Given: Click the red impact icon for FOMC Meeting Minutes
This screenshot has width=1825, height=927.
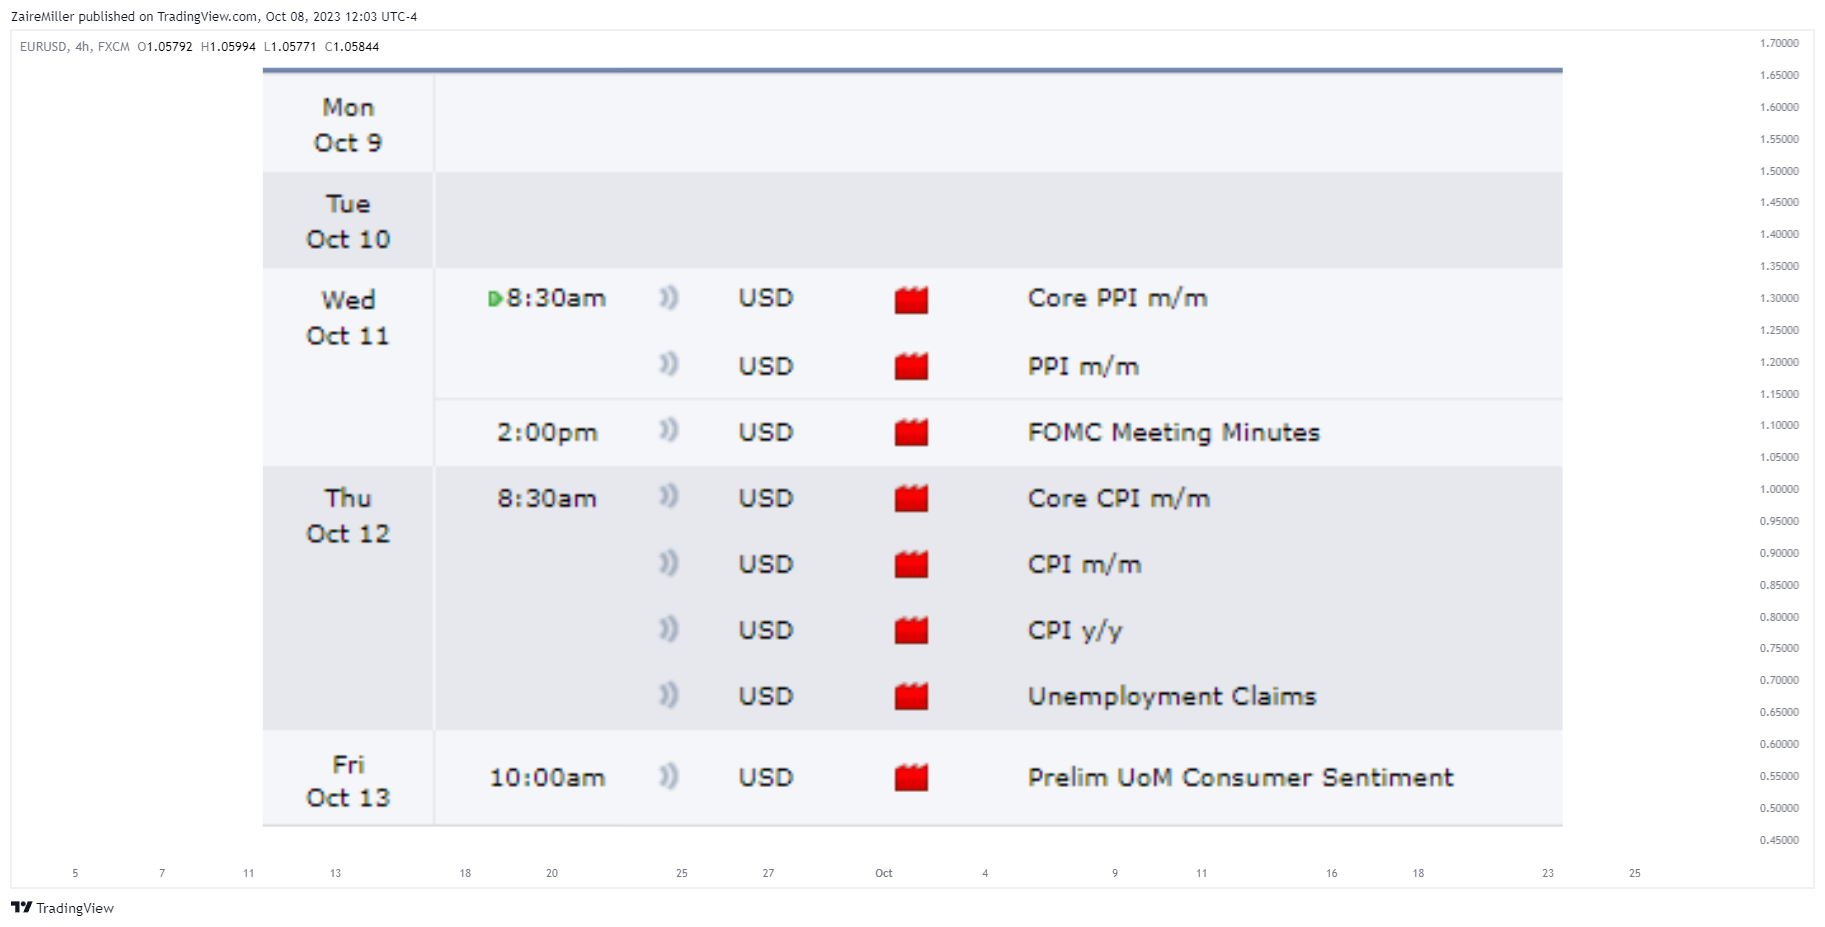Looking at the screenshot, I should tap(911, 432).
